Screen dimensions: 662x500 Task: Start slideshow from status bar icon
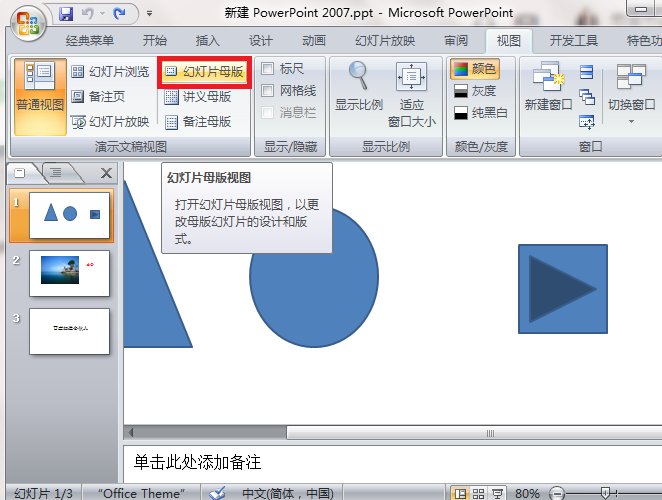497,493
